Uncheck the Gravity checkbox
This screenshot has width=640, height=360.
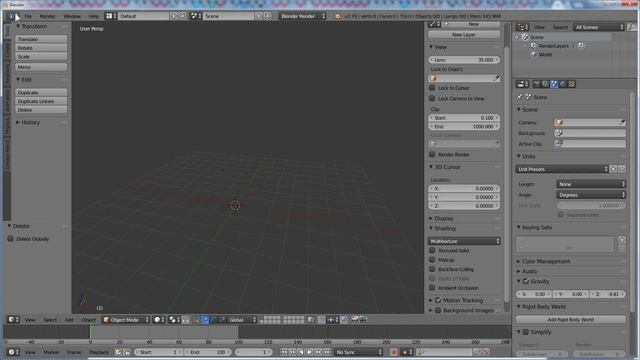[x=526, y=281]
